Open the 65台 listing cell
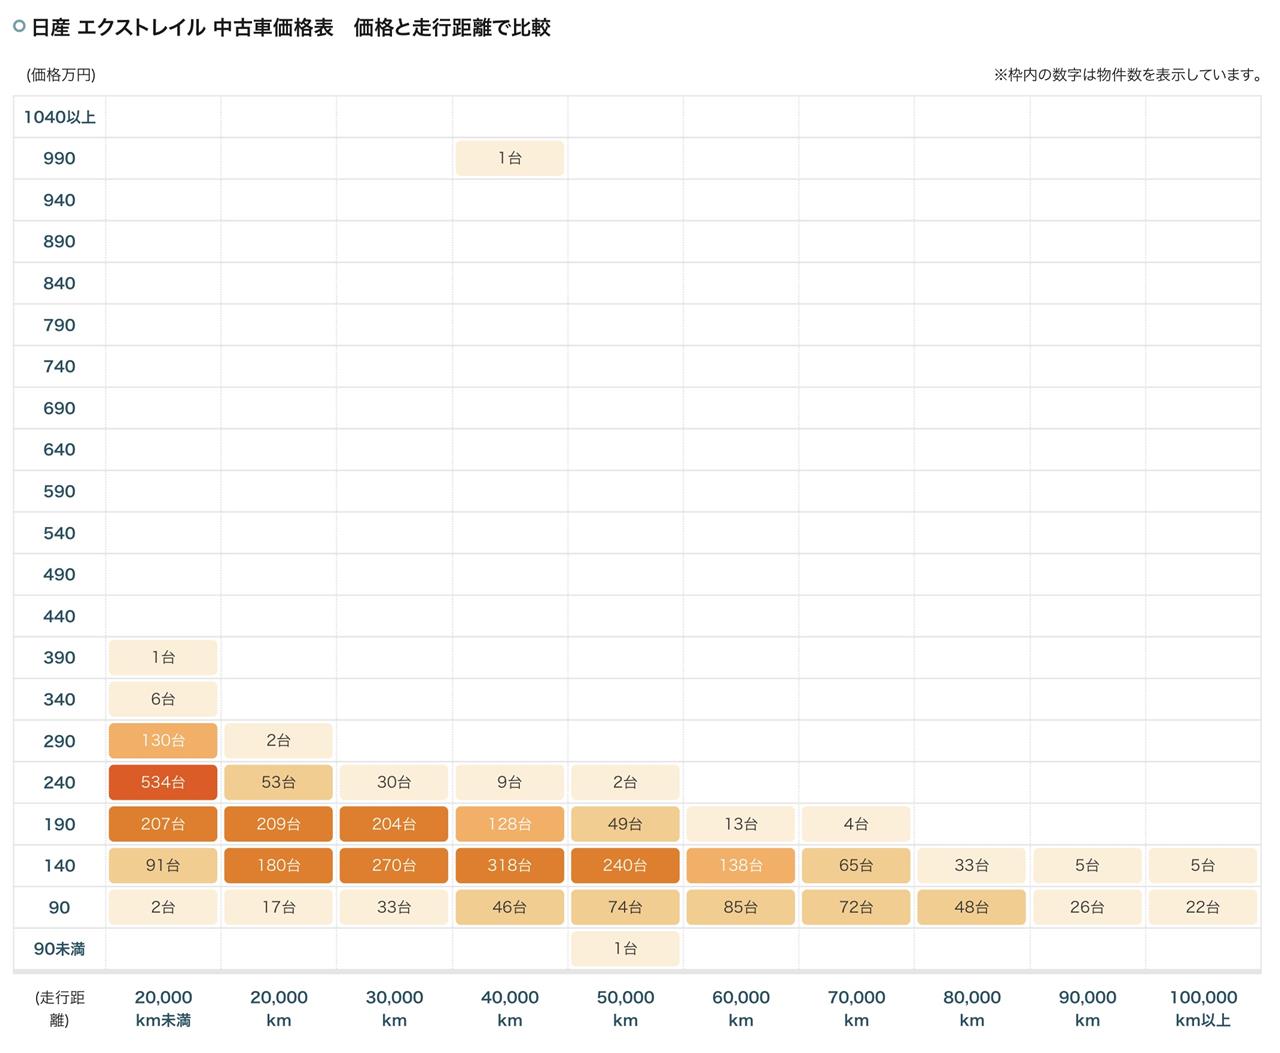This screenshot has height=1053, width=1280. pyautogui.click(x=856, y=866)
